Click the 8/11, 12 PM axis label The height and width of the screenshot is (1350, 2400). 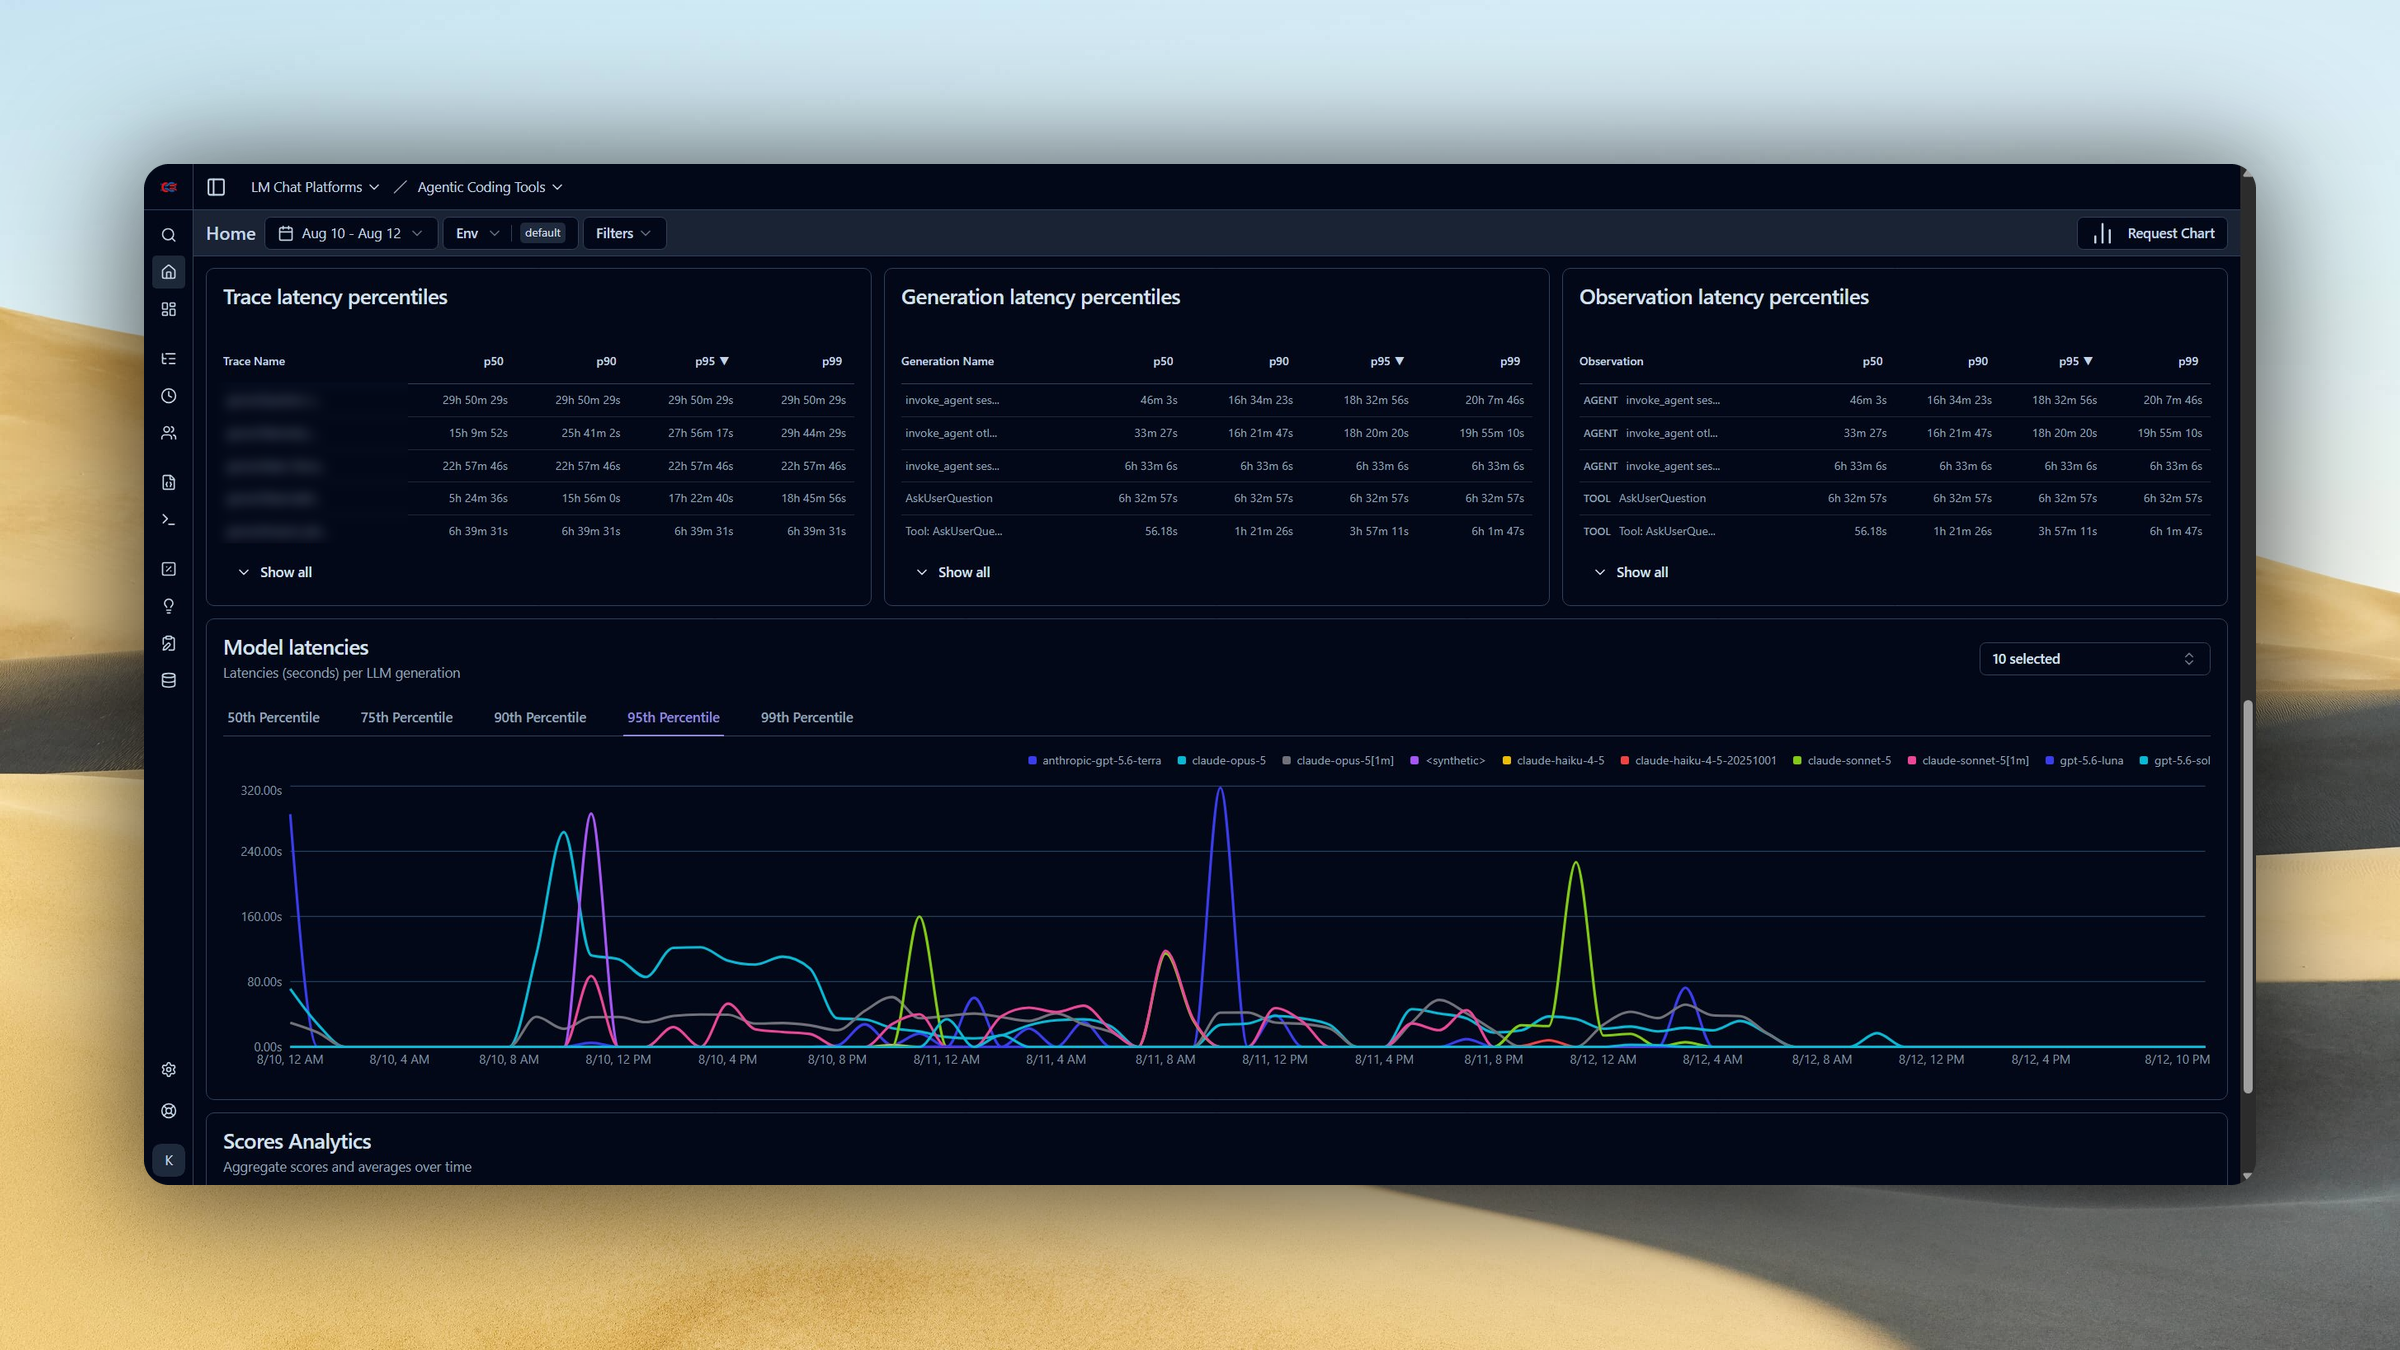click(1275, 1060)
